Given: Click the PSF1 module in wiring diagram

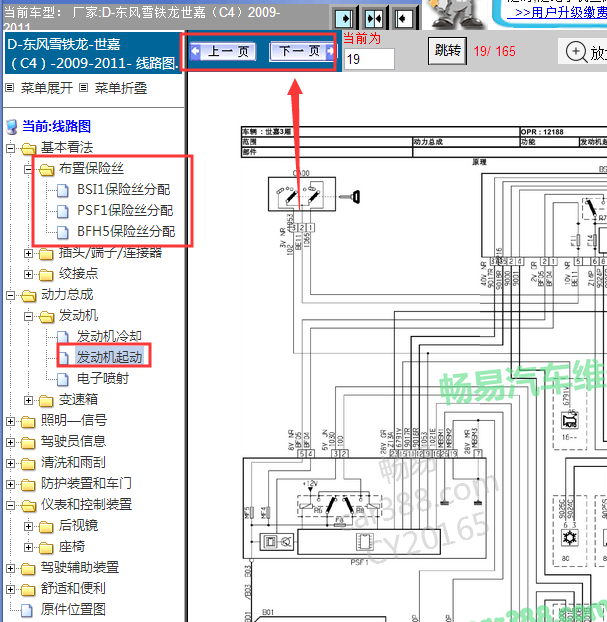Looking at the screenshot, I should pos(365,508).
